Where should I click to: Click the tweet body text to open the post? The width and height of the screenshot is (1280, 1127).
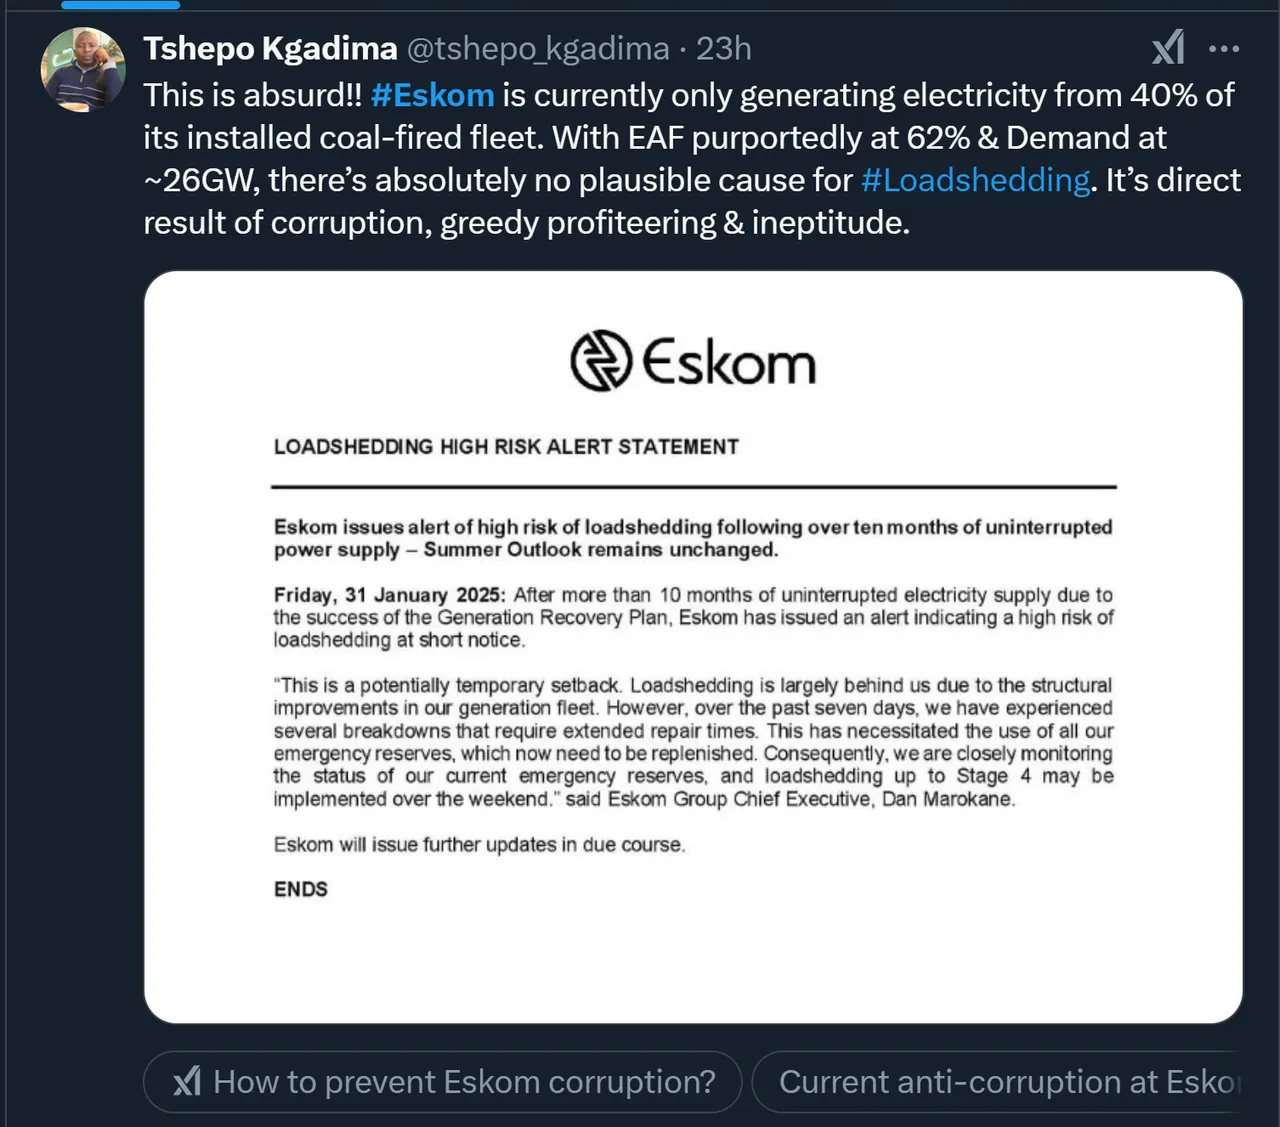point(692,158)
